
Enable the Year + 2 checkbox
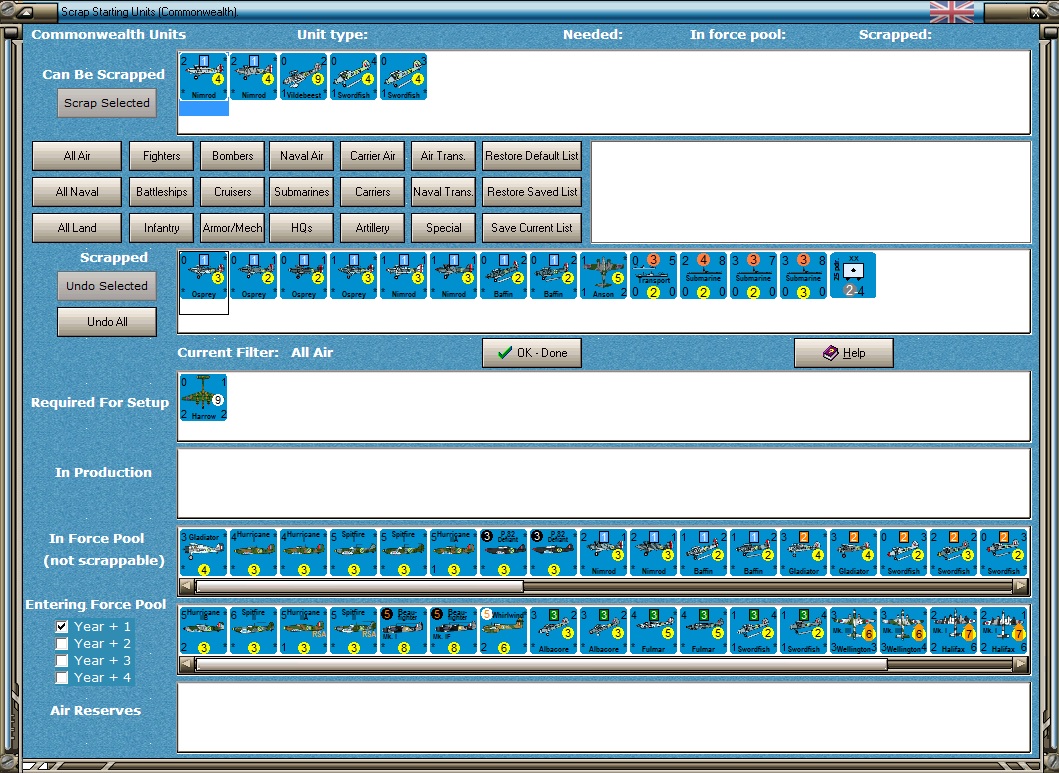pyautogui.click(x=62, y=643)
